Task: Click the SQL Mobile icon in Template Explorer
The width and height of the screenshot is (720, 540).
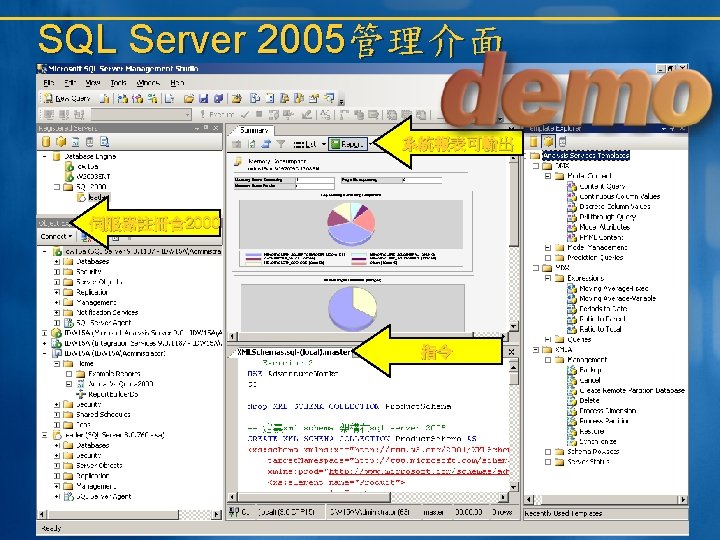Action: click(562, 141)
